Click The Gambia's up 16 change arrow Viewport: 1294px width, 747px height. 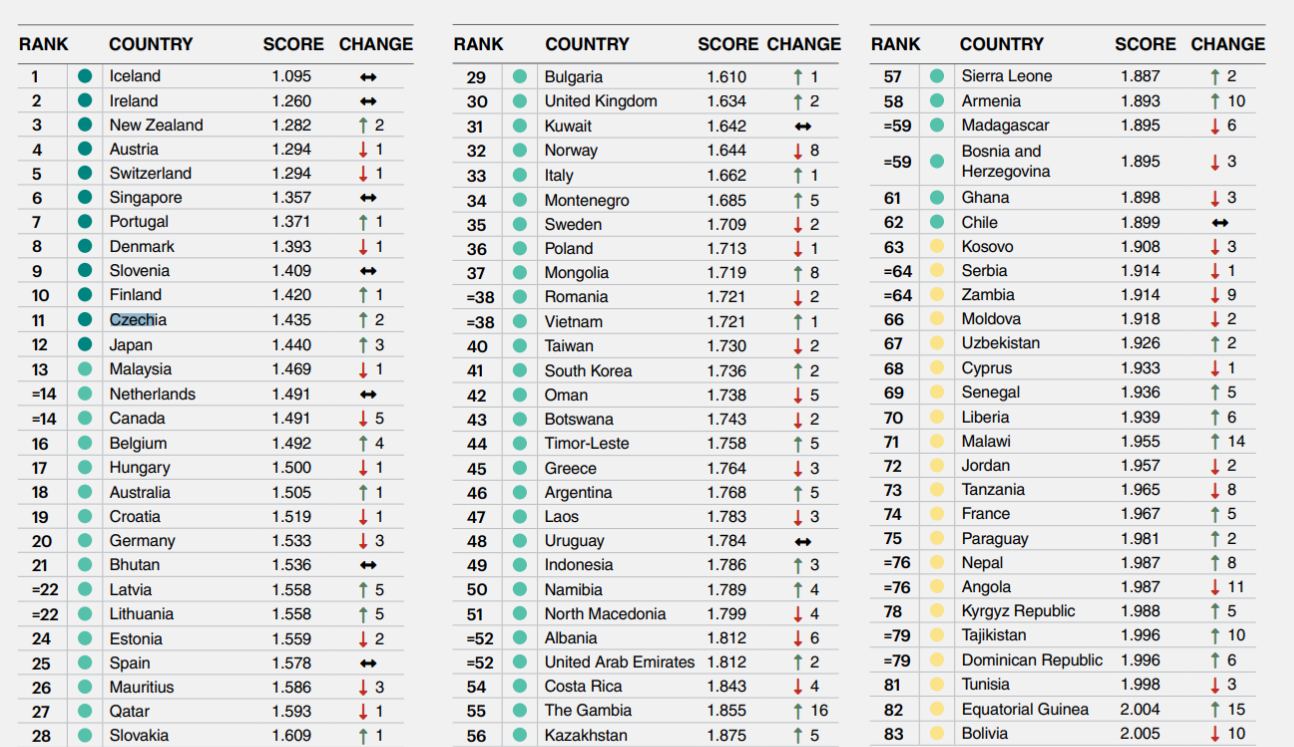(798, 711)
